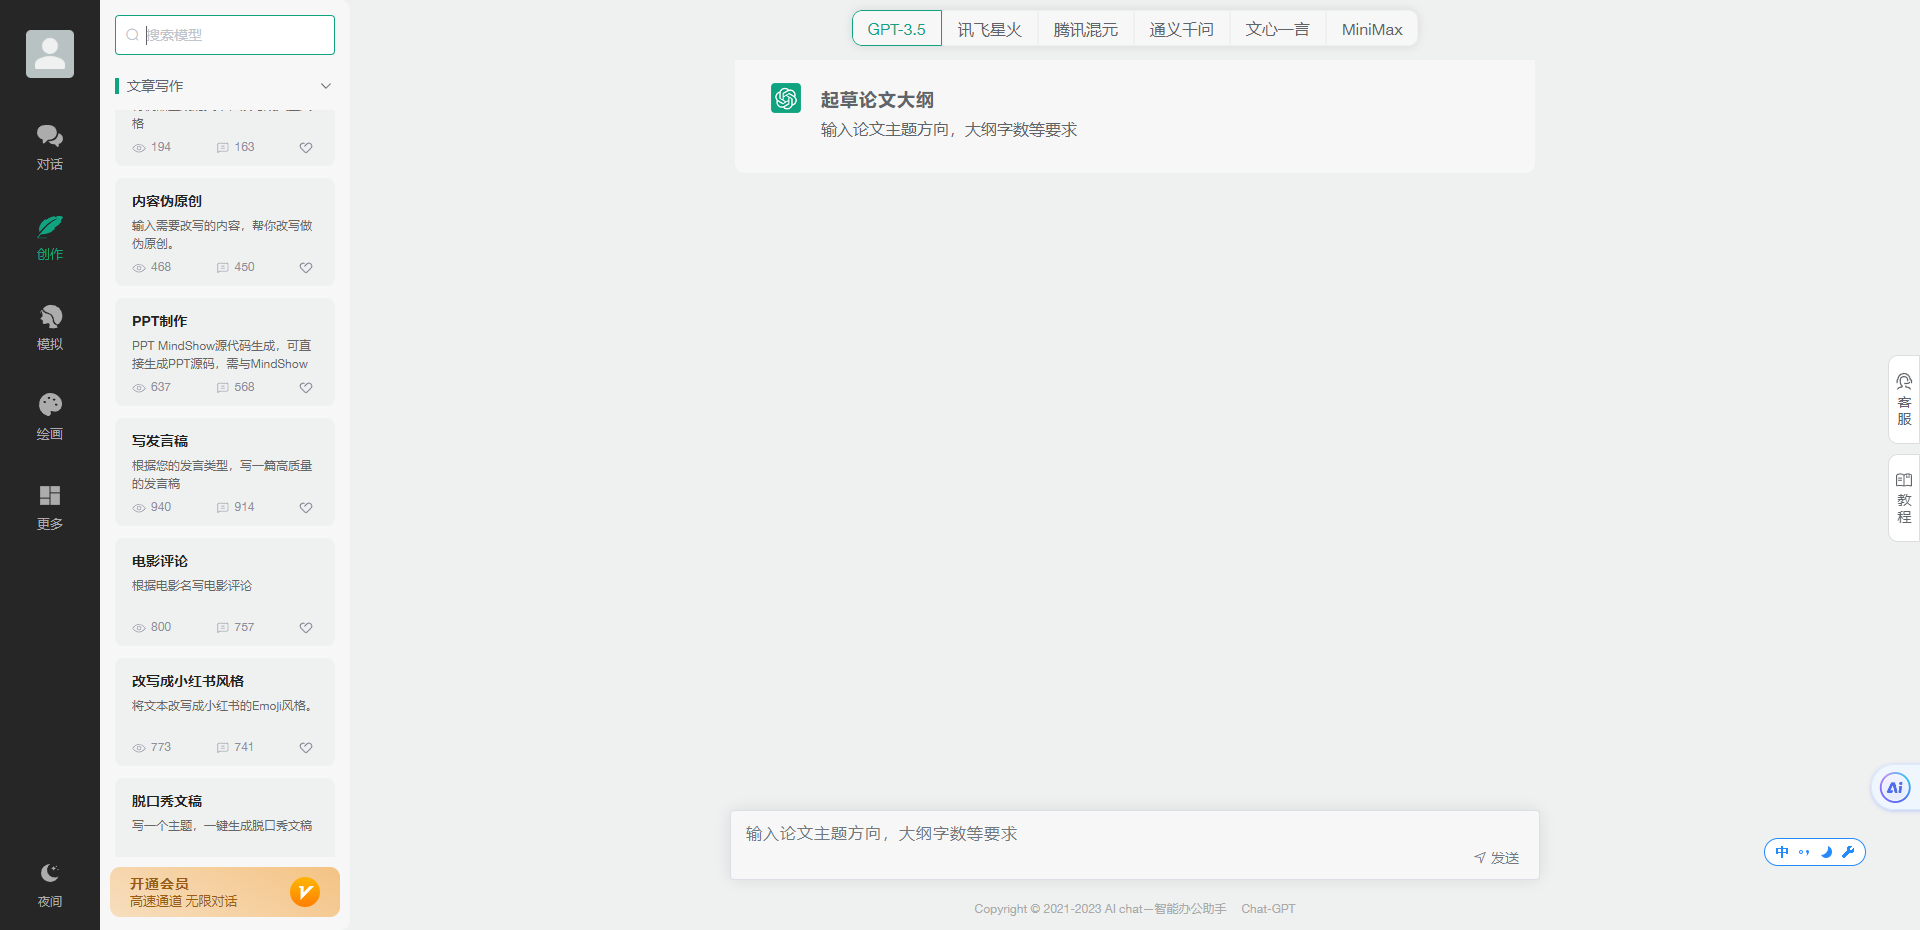Switch to the 通义千问 model tab
The width and height of the screenshot is (1920, 930).
tap(1182, 29)
